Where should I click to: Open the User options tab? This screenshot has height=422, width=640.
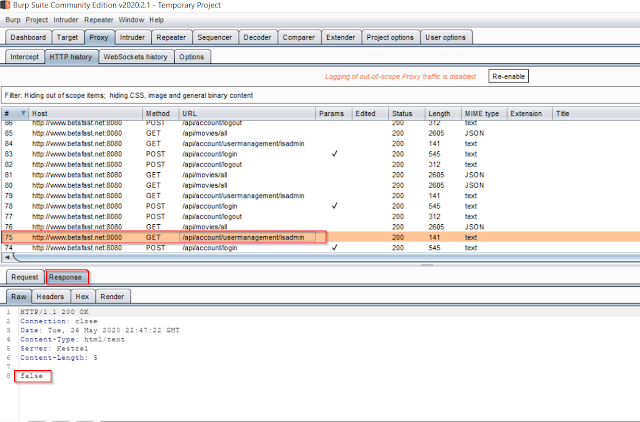[x=446, y=37]
